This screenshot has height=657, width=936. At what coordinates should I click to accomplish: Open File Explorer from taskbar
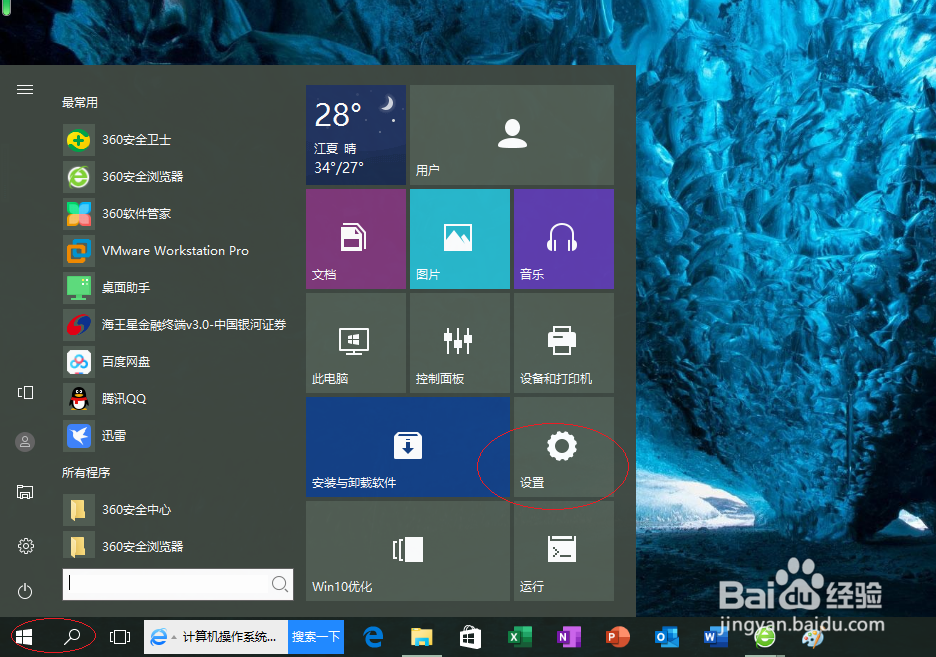click(x=421, y=637)
